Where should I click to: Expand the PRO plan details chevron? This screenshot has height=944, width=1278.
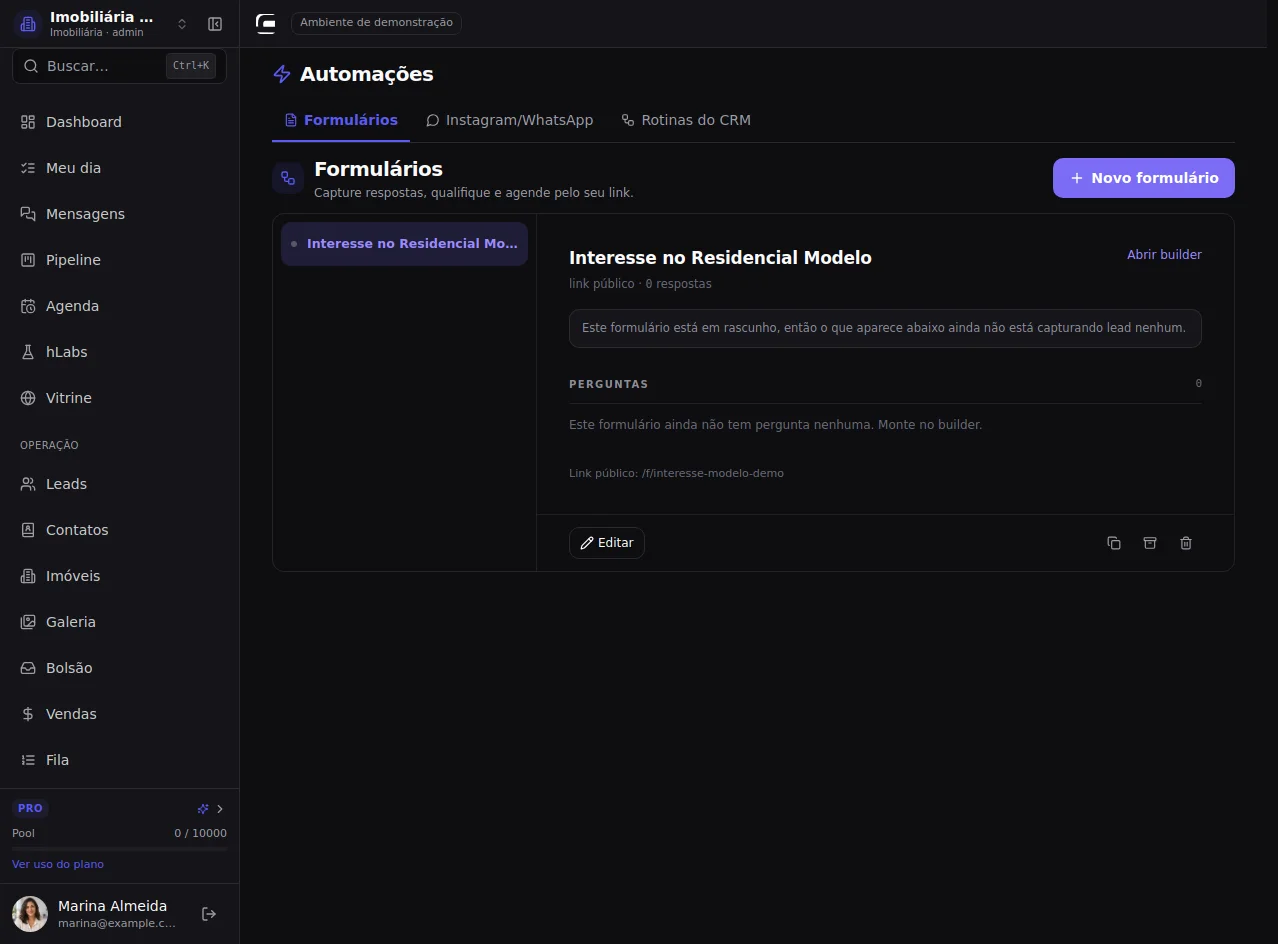pyautogui.click(x=220, y=809)
